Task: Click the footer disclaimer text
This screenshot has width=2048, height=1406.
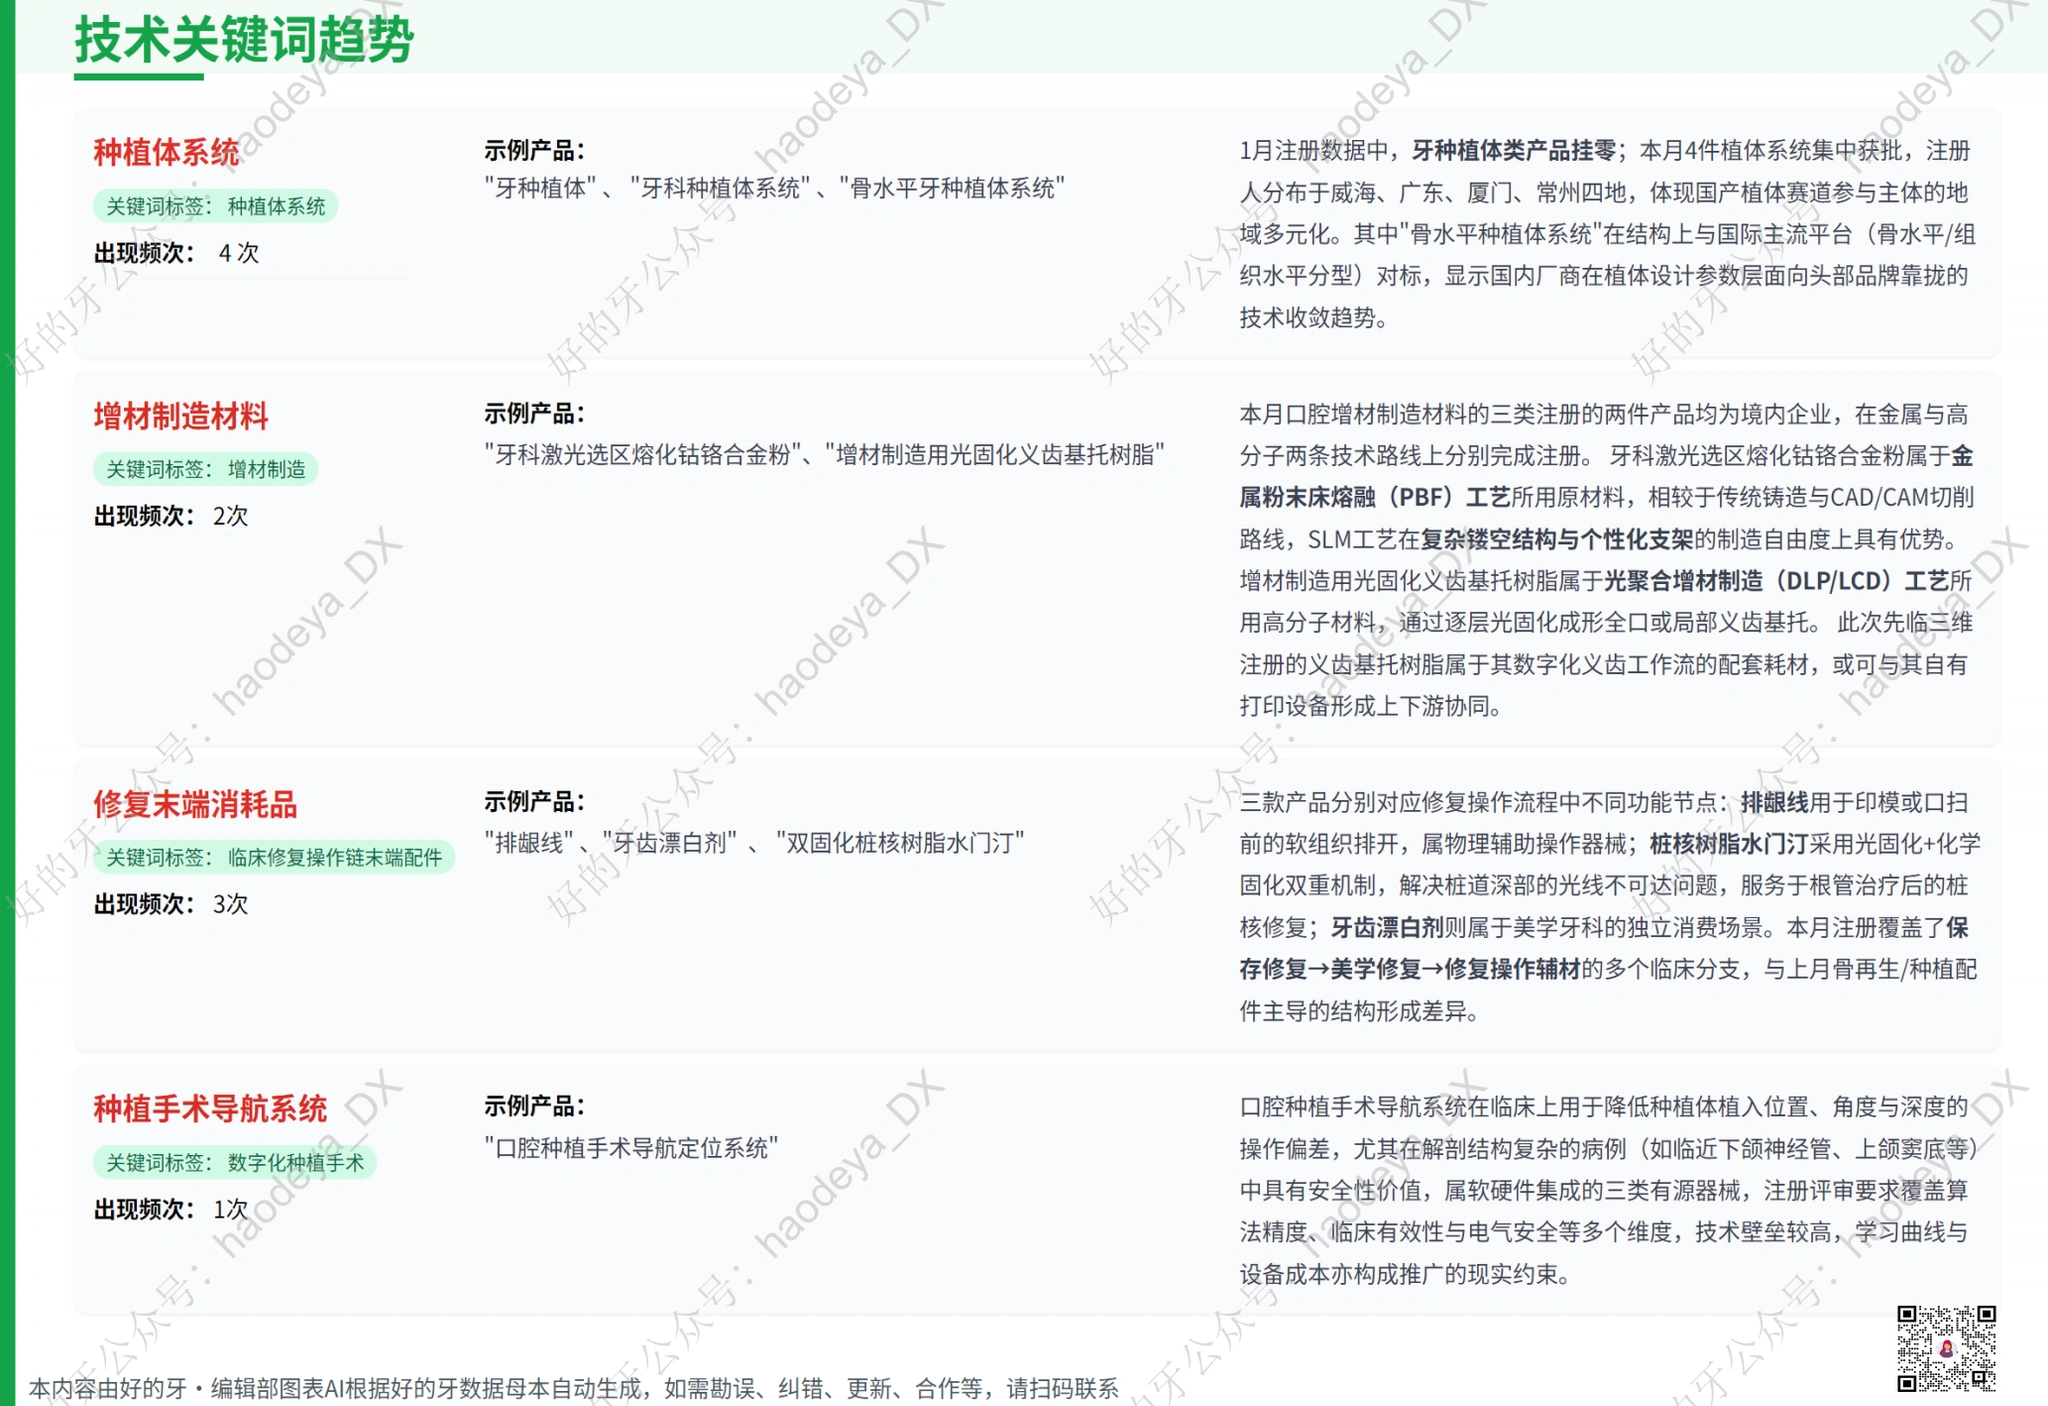Action: pyautogui.click(x=573, y=1388)
